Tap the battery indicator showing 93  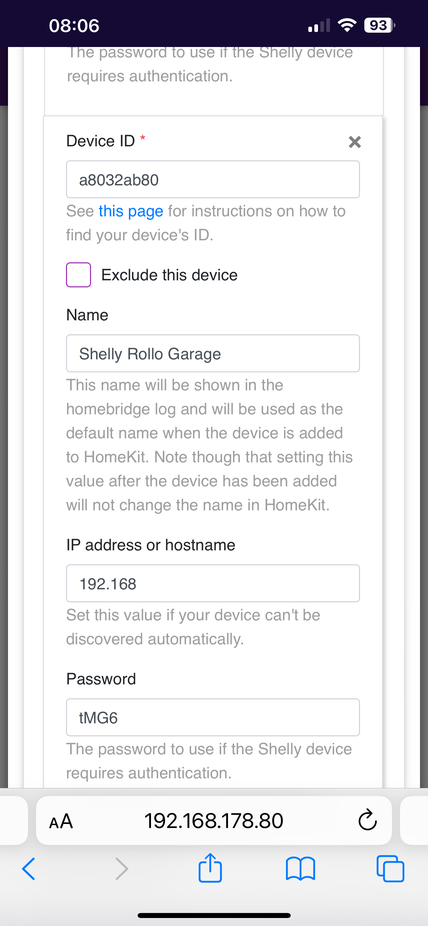pos(380,25)
